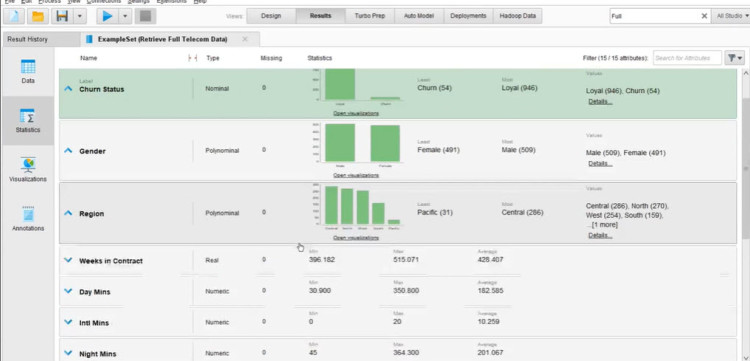Open the All Studio search scope dropdown
Viewport: 750px width, 361px height.
(x=732, y=16)
